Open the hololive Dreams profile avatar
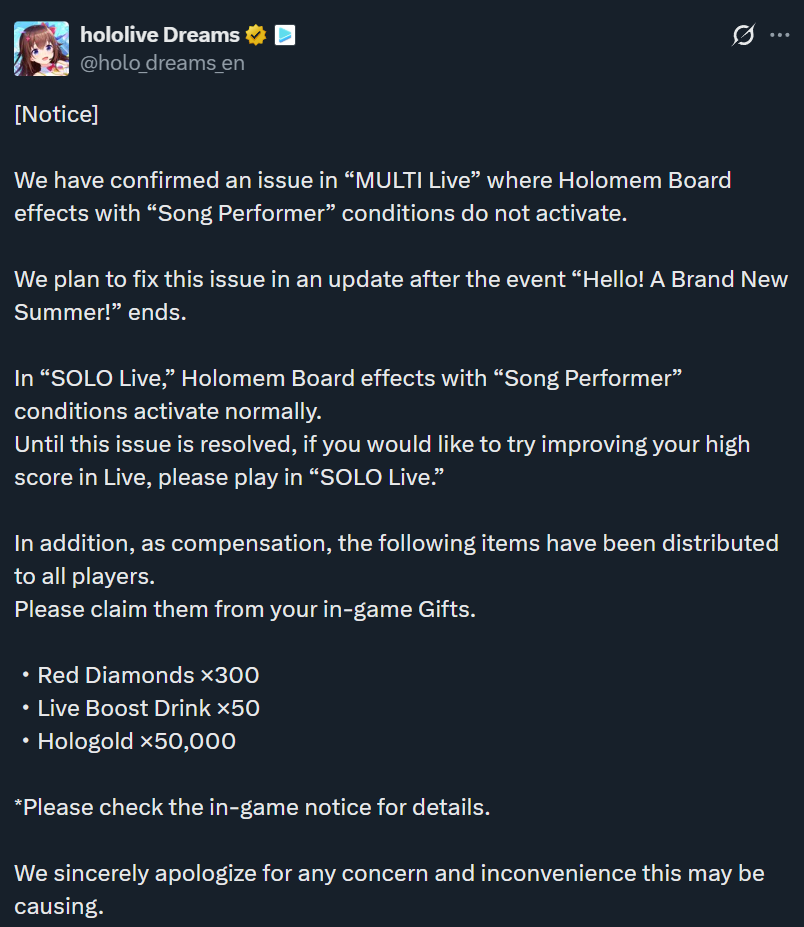This screenshot has height=927, width=804. pyautogui.click(x=41, y=48)
